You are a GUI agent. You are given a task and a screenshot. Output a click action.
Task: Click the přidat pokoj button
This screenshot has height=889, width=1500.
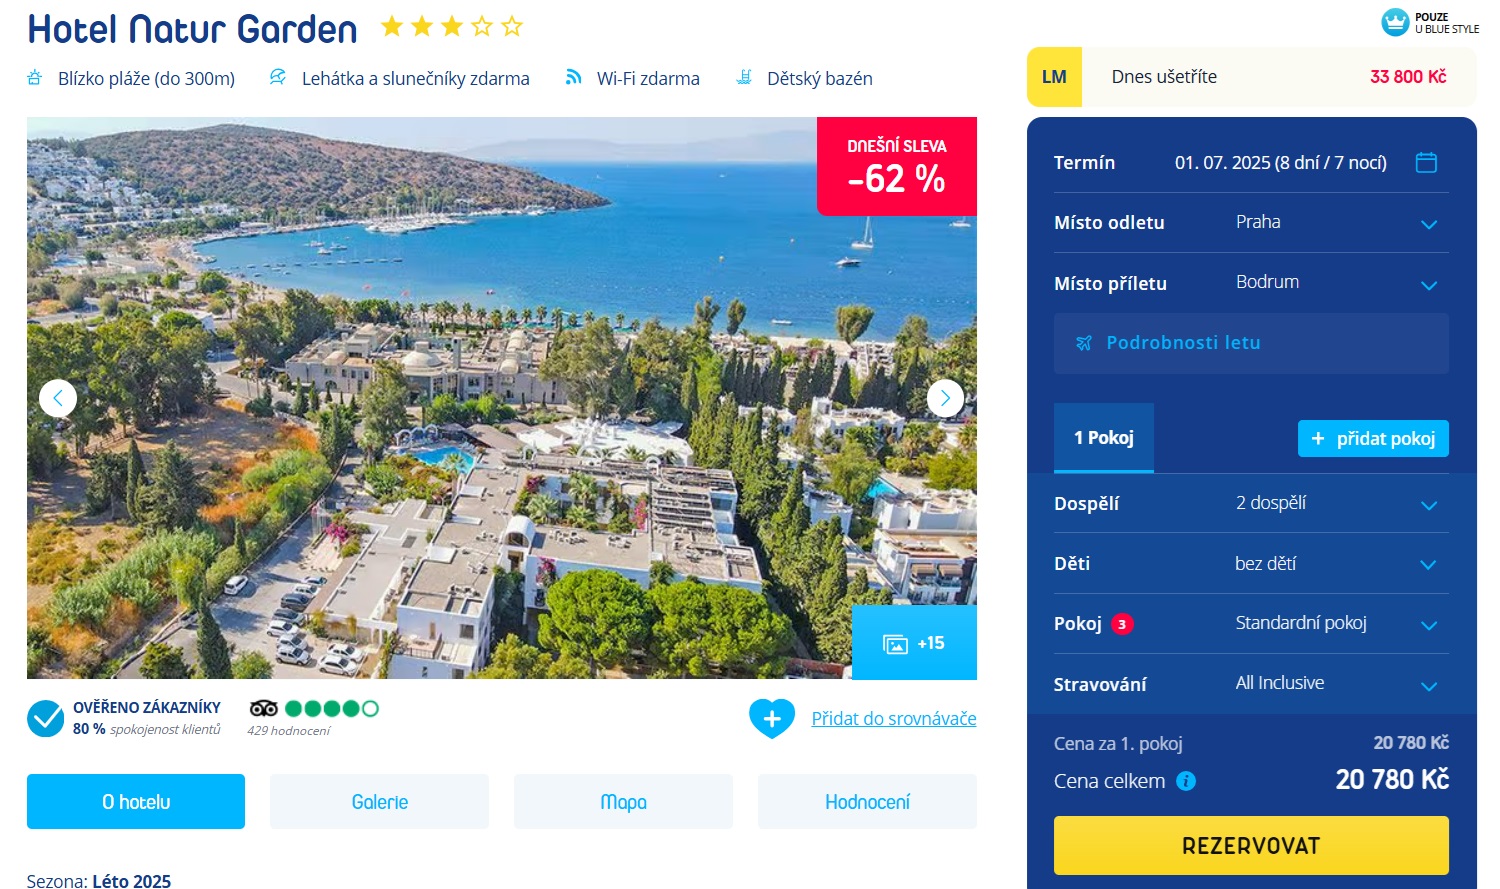click(x=1373, y=438)
